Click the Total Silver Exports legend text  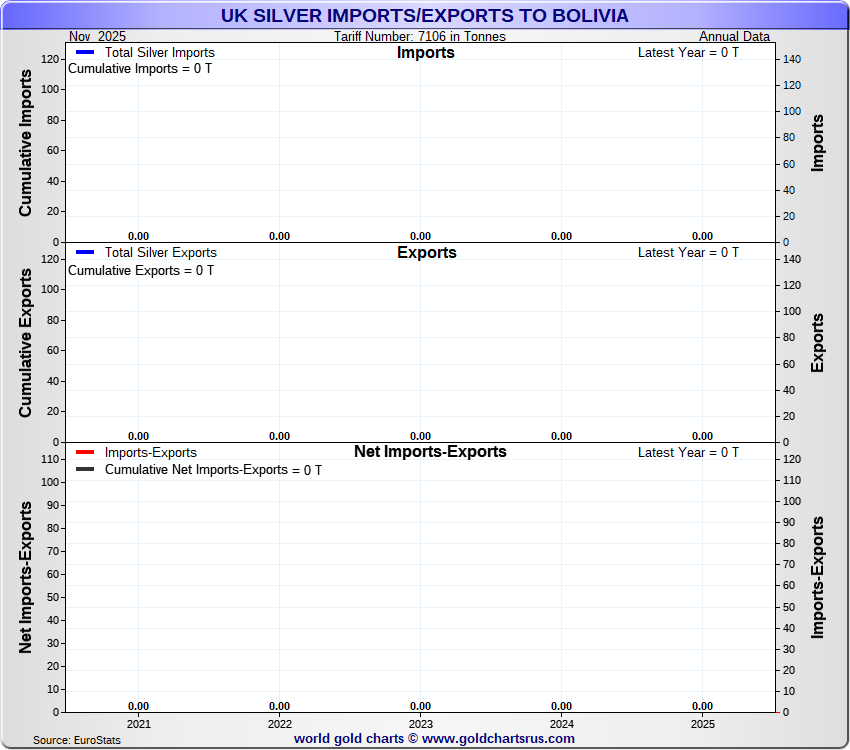tap(160, 252)
